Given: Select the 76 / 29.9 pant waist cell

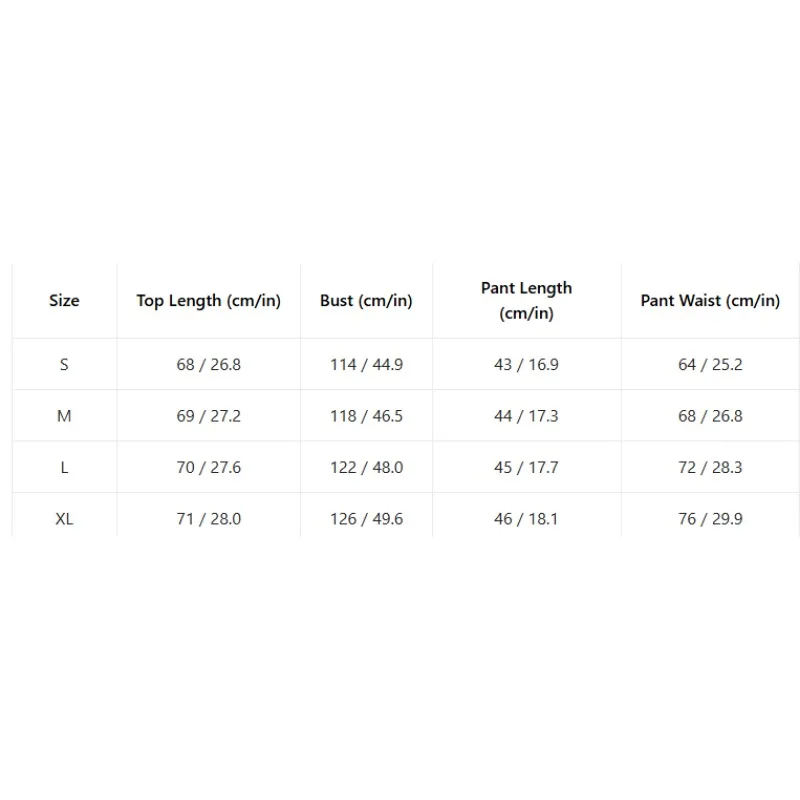Looking at the screenshot, I should pyautogui.click(x=710, y=519).
